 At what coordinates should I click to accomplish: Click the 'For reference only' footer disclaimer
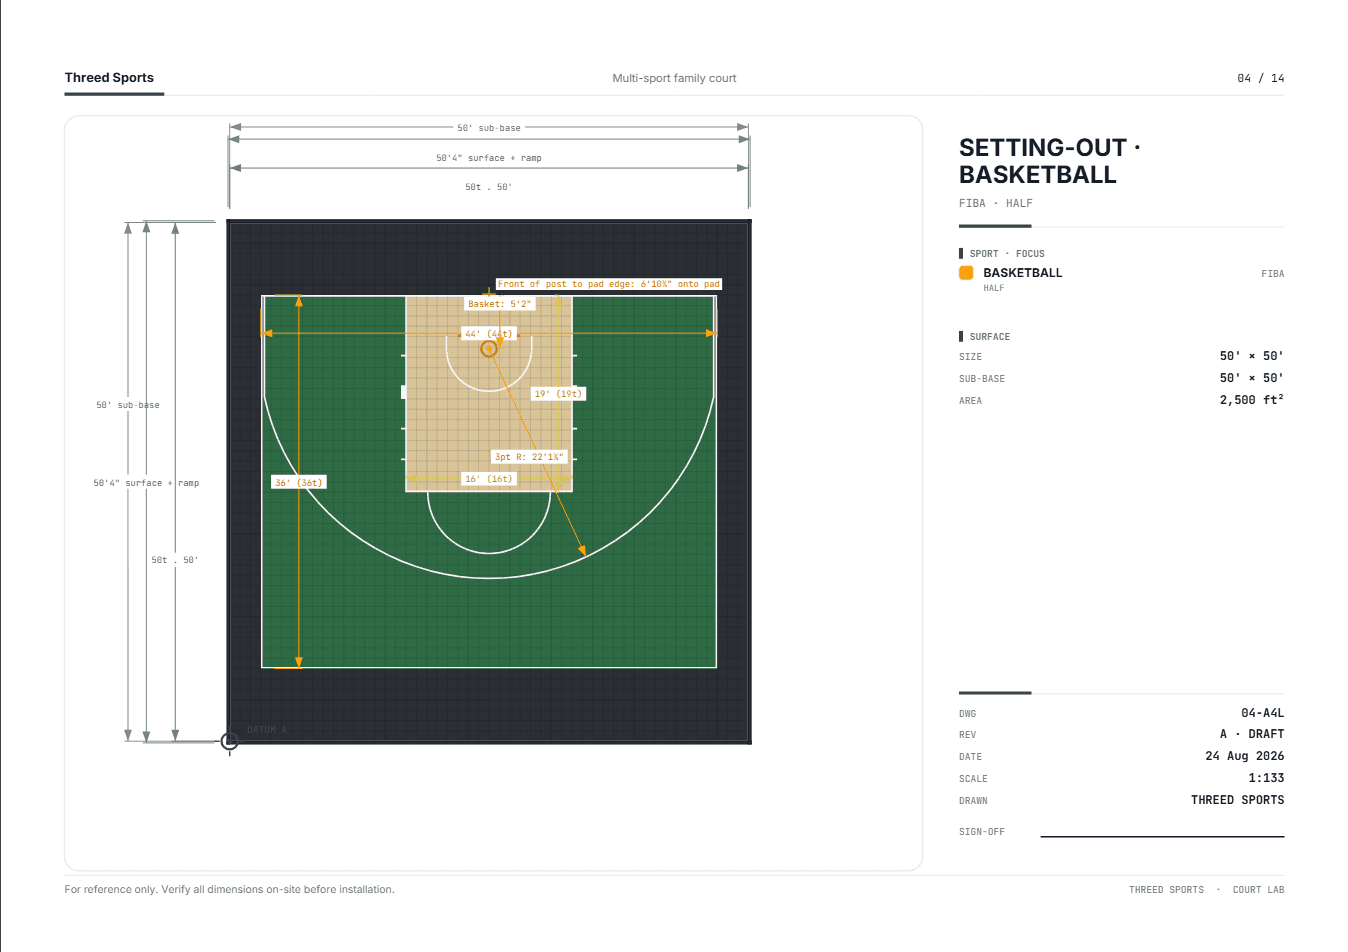click(x=229, y=889)
